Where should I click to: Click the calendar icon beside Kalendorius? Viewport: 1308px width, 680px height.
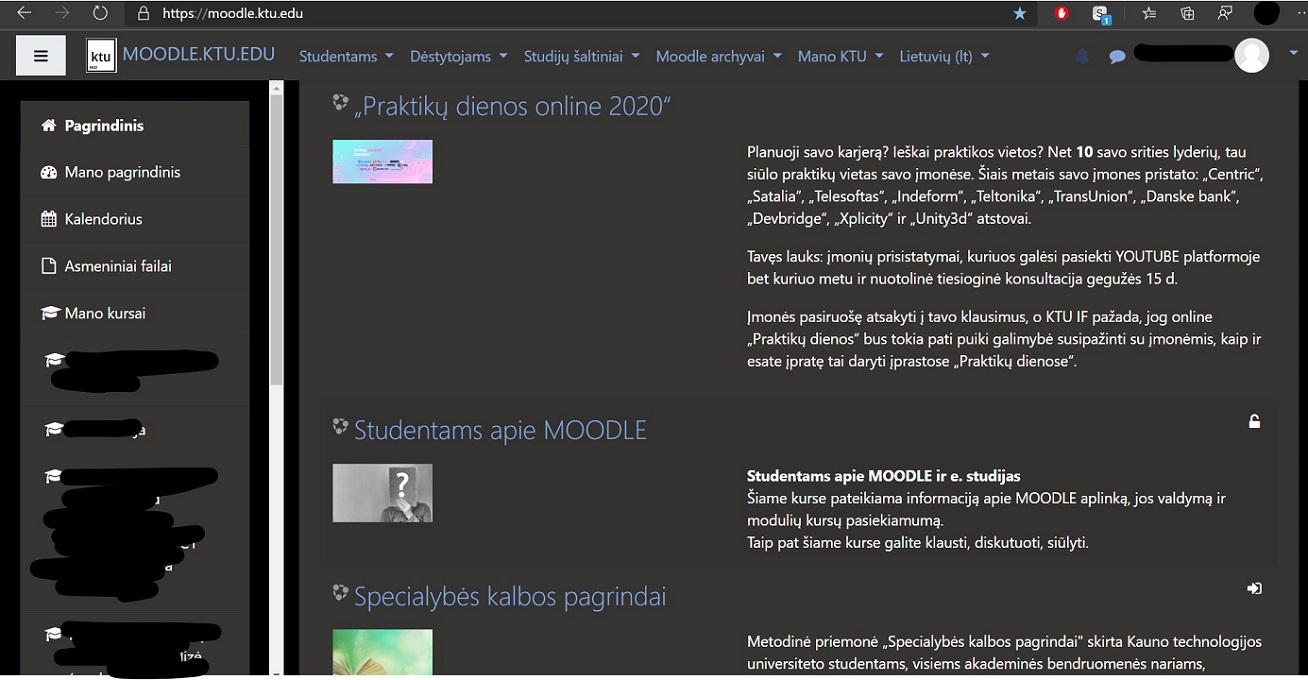click(48, 219)
